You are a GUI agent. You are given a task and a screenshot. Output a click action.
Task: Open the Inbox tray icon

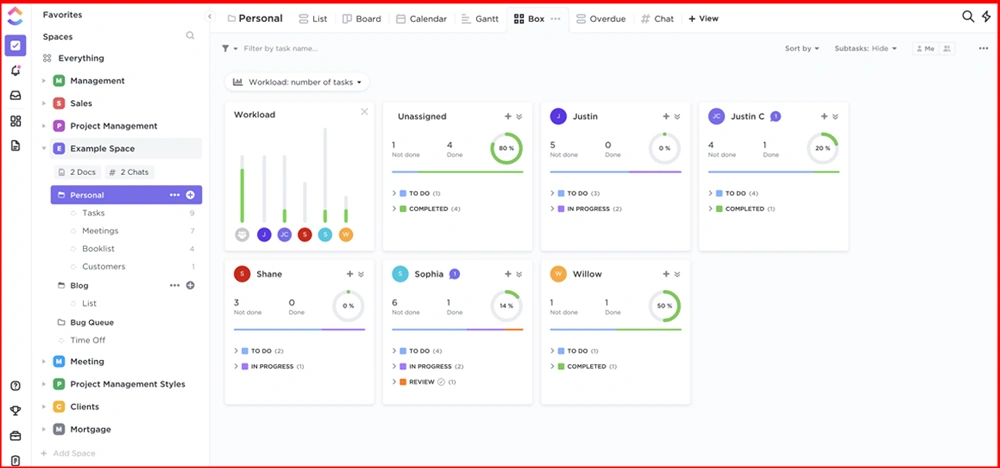(15, 96)
